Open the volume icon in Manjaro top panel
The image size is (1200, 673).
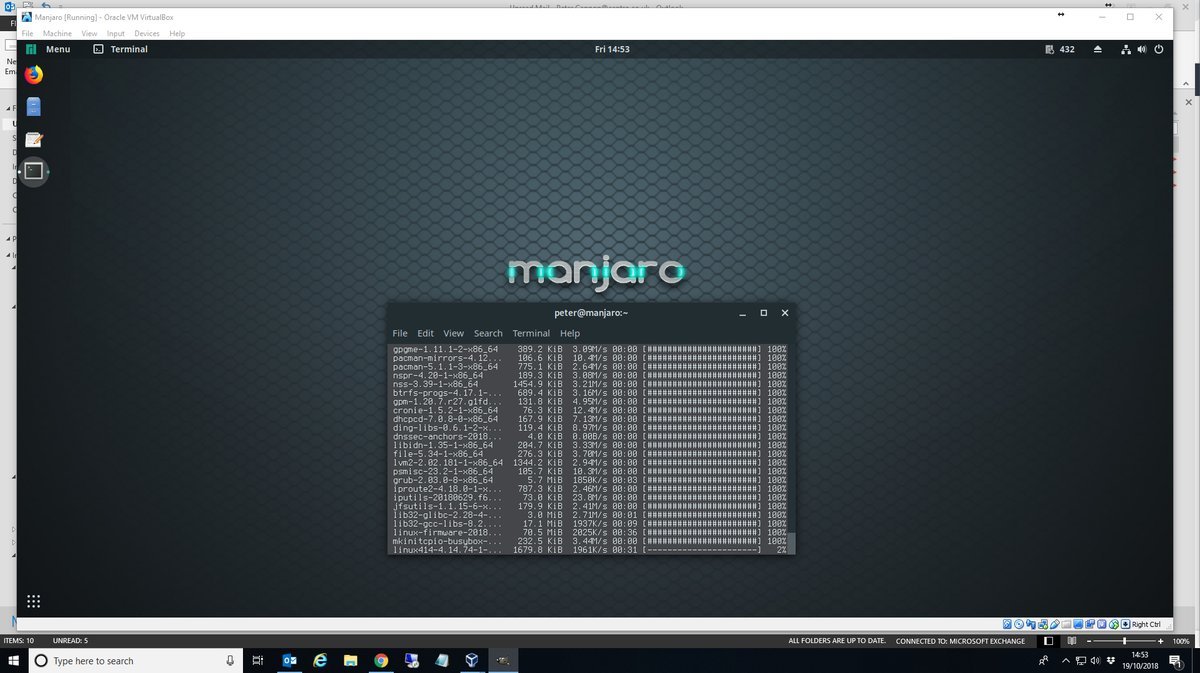(x=1141, y=49)
